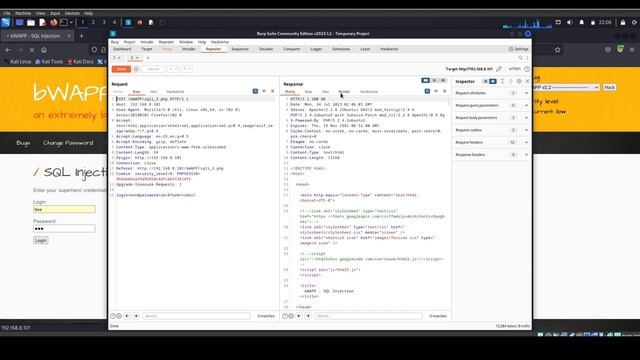Open the Burp Settings gear
Screen dimensions: 640x360
[x=518, y=49]
